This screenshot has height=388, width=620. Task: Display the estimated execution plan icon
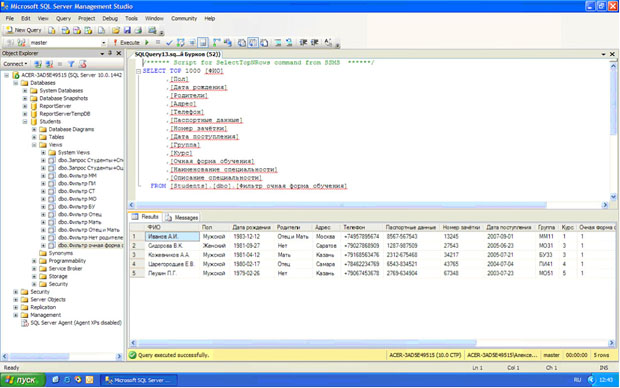coord(181,42)
